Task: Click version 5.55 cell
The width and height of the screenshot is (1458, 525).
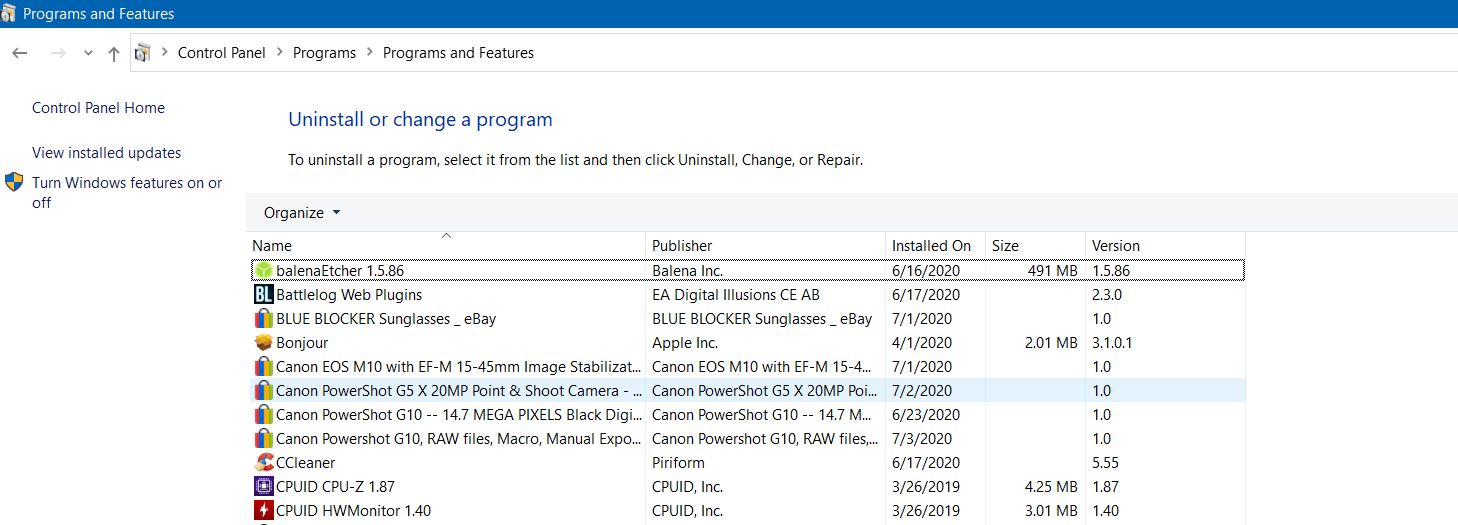Action: [x=1105, y=462]
